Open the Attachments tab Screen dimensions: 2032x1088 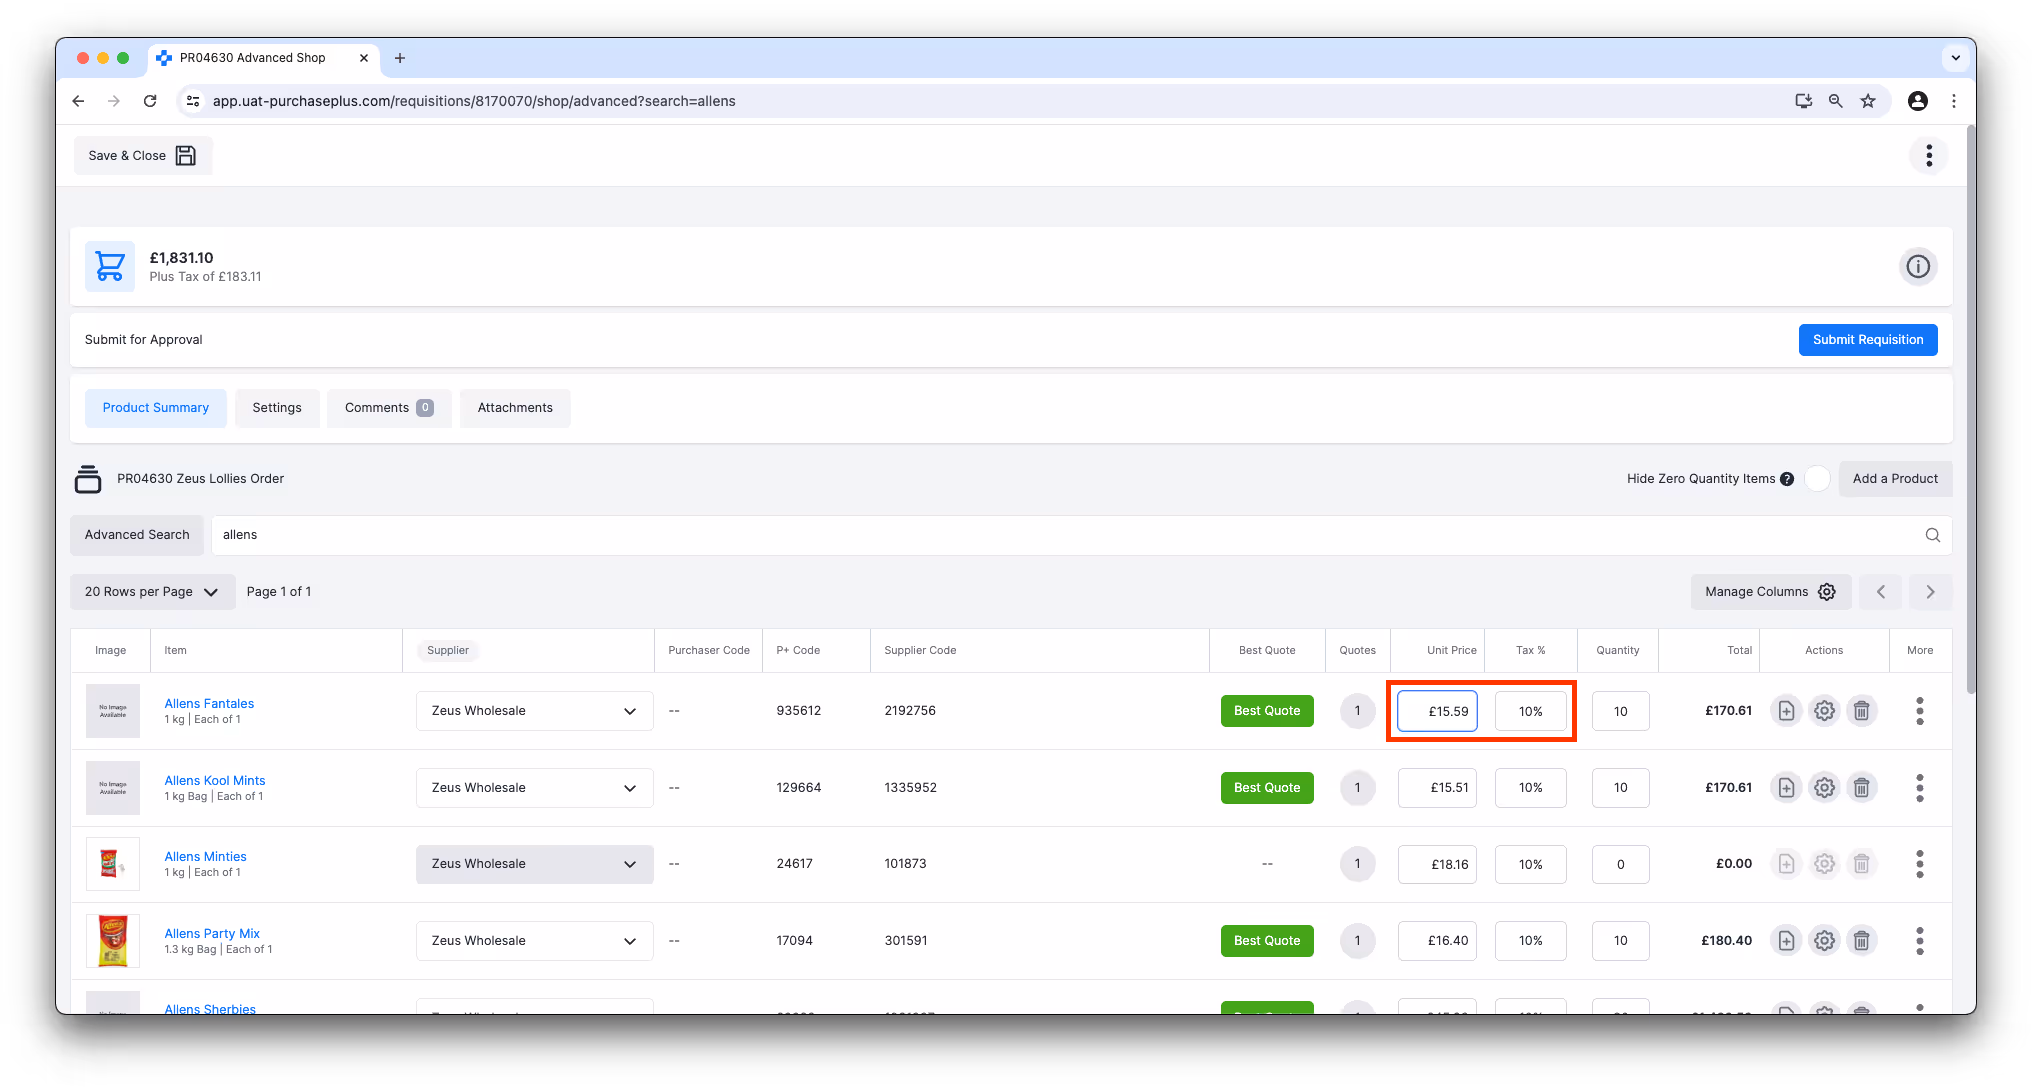click(x=515, y=408)
